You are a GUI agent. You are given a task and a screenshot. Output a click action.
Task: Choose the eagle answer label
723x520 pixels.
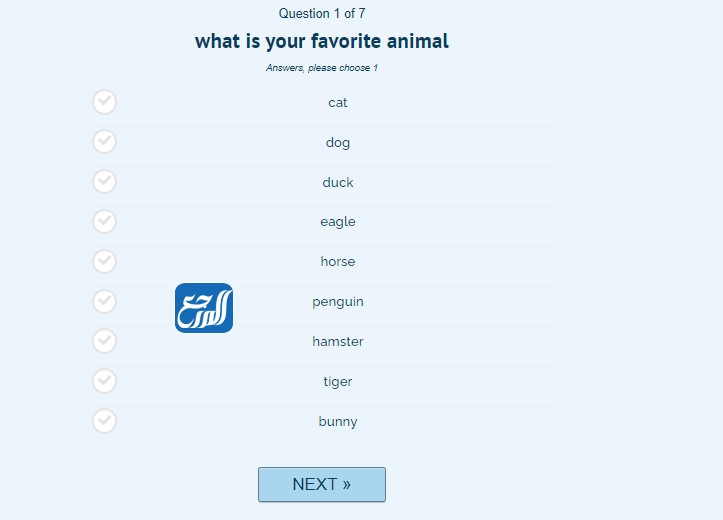coord(338,221)
